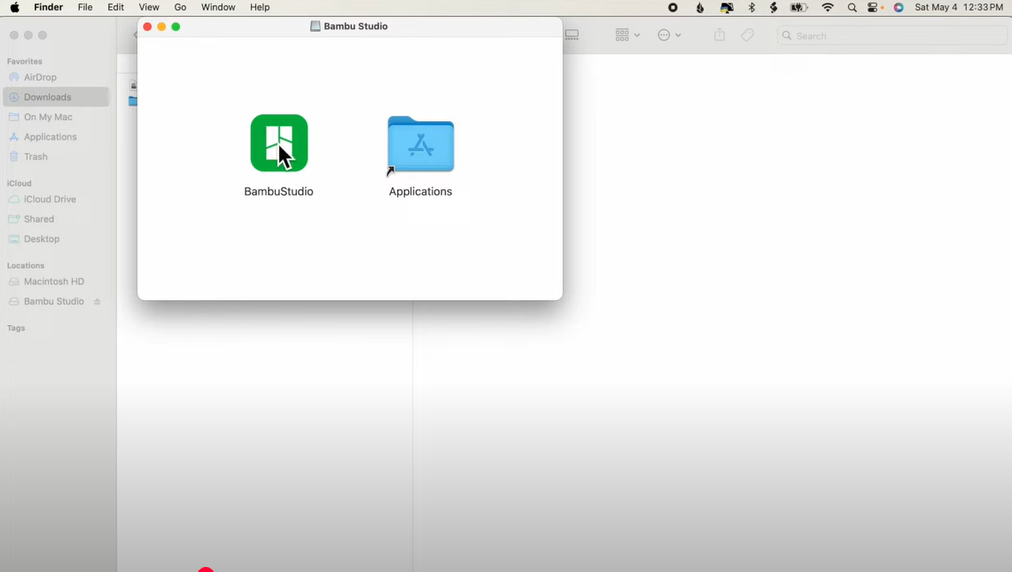Eject the Bambu Studio disk image
Viewport: 1012px width, 572px height.
pyautogui.click(x=97, y=301)
